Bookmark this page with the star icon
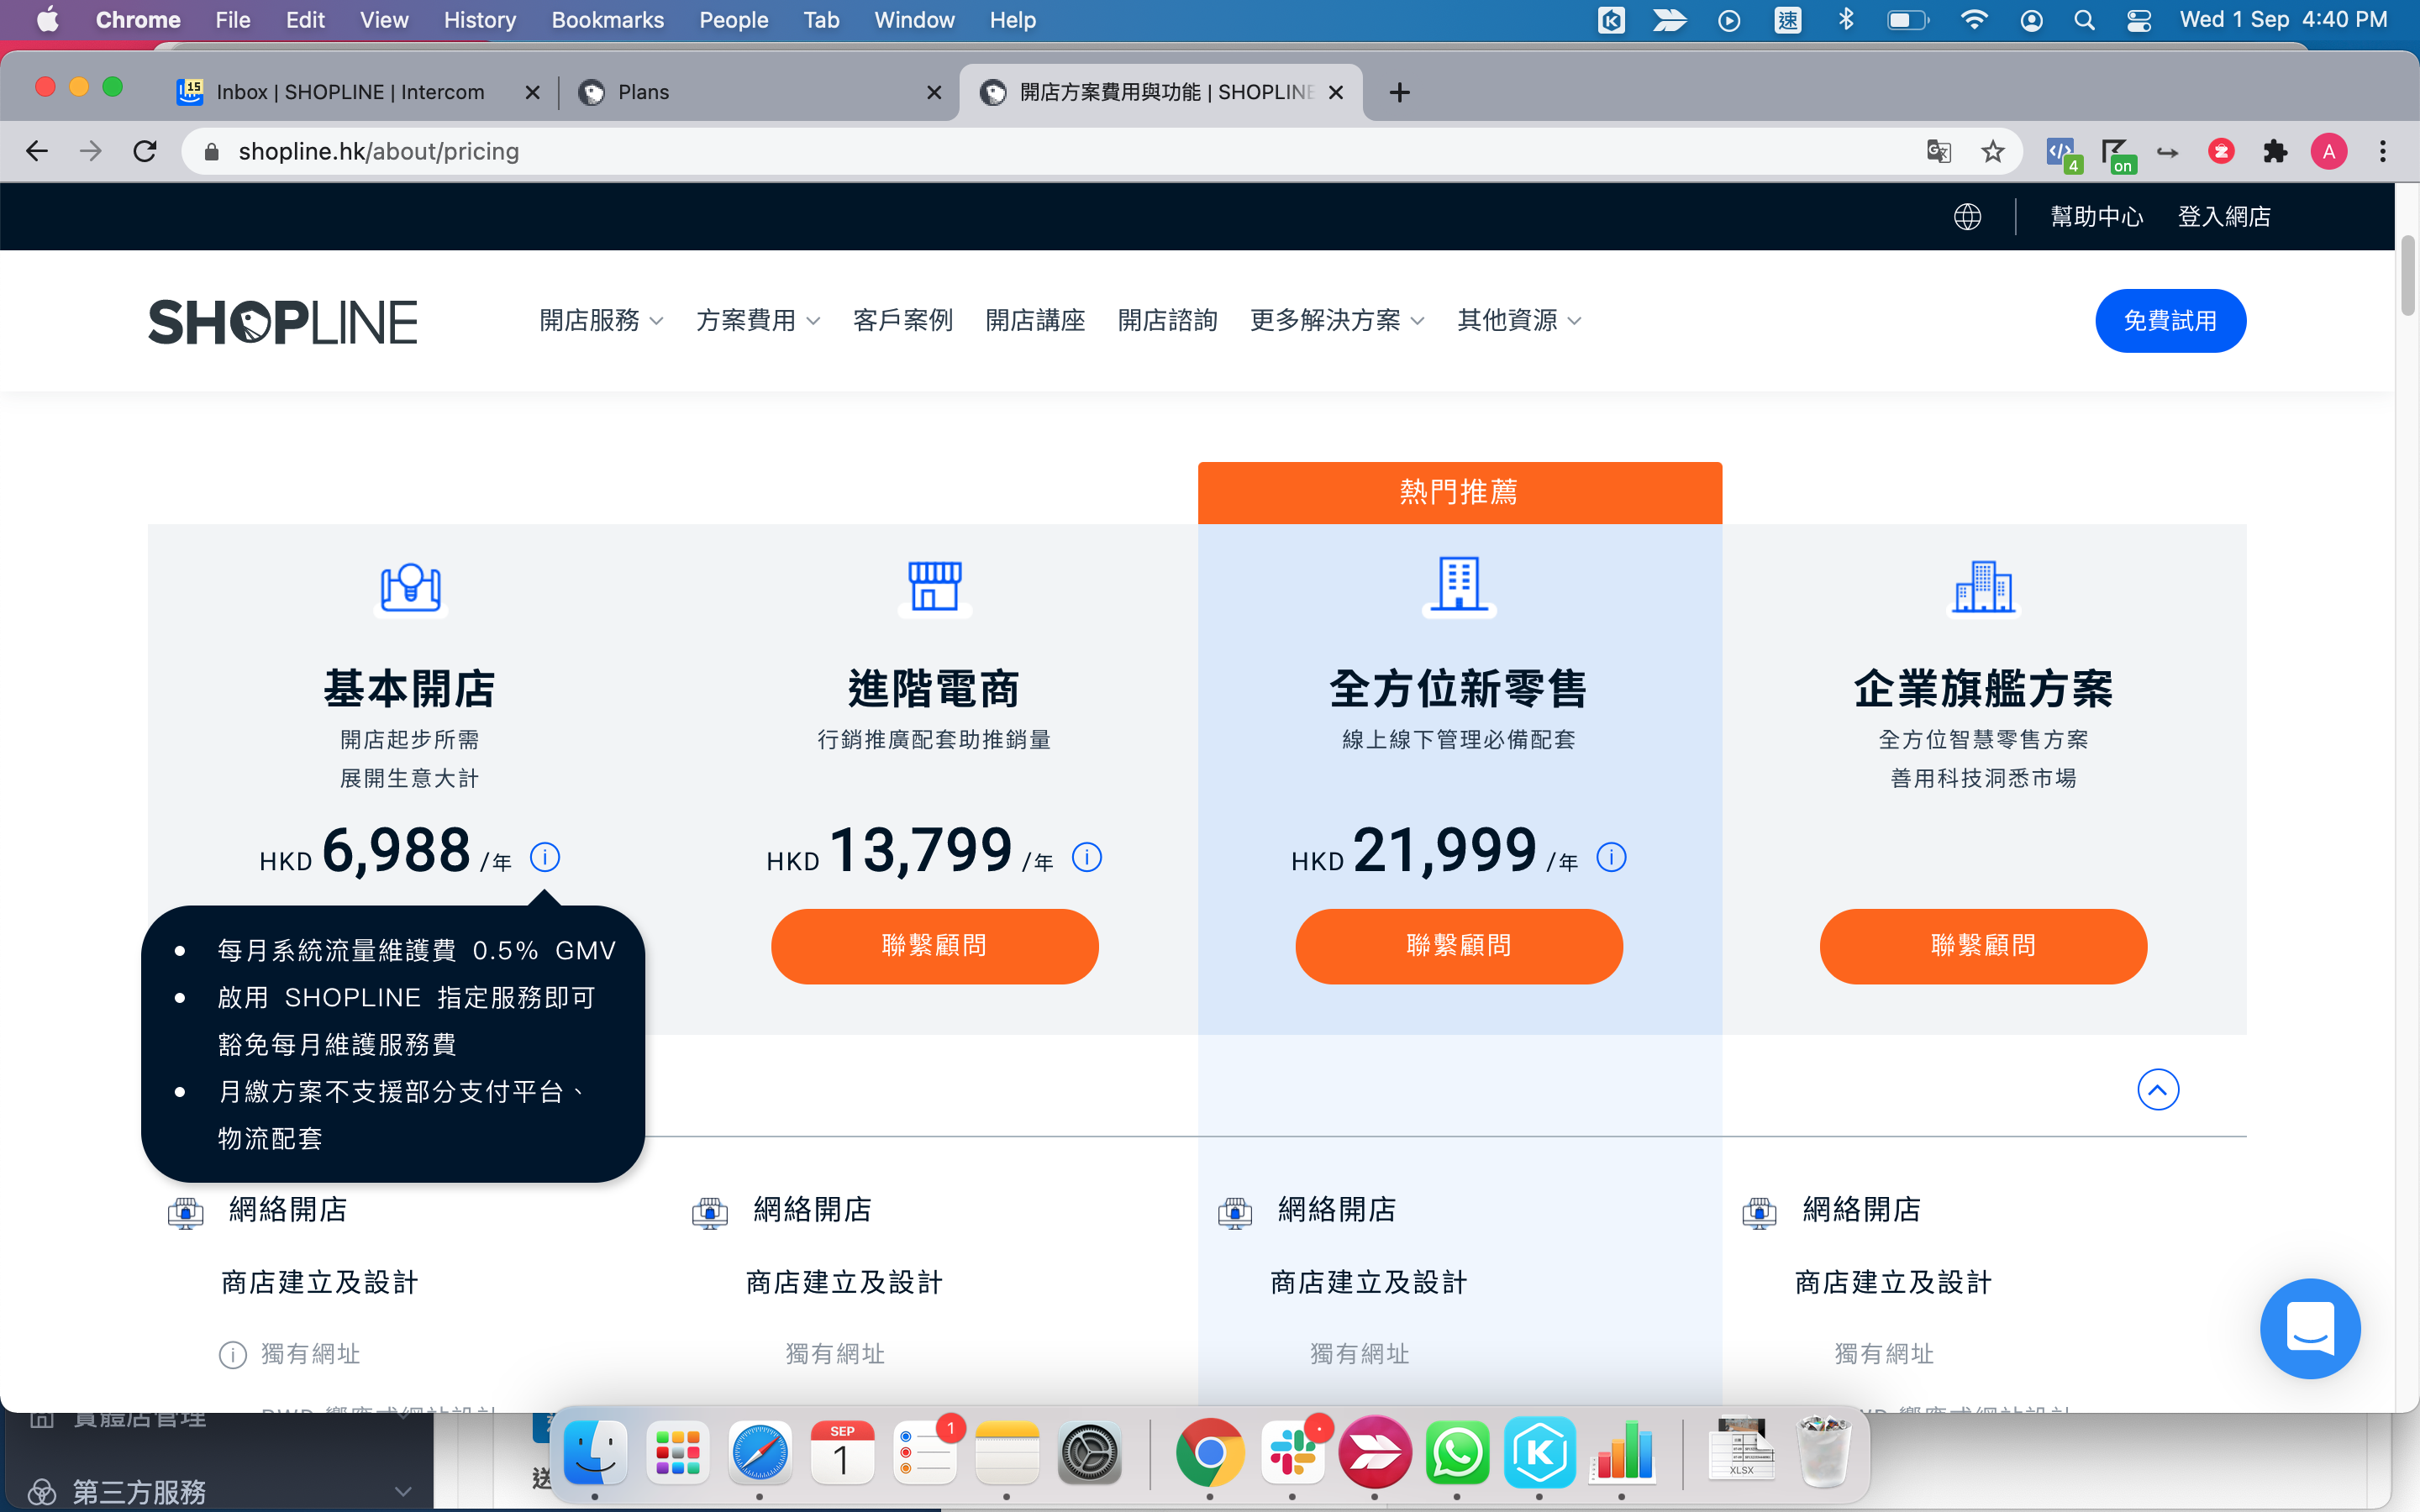2420x1512 pixels. pos(1993,151)
